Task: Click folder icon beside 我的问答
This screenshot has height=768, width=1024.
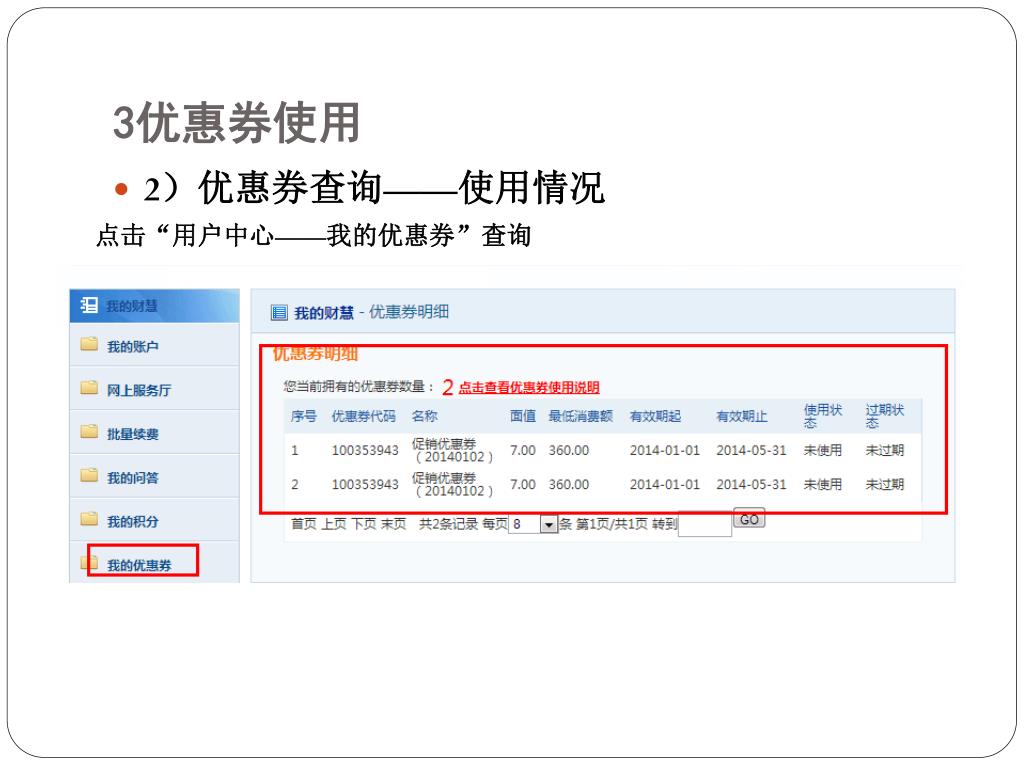Action: pos(89,475)
